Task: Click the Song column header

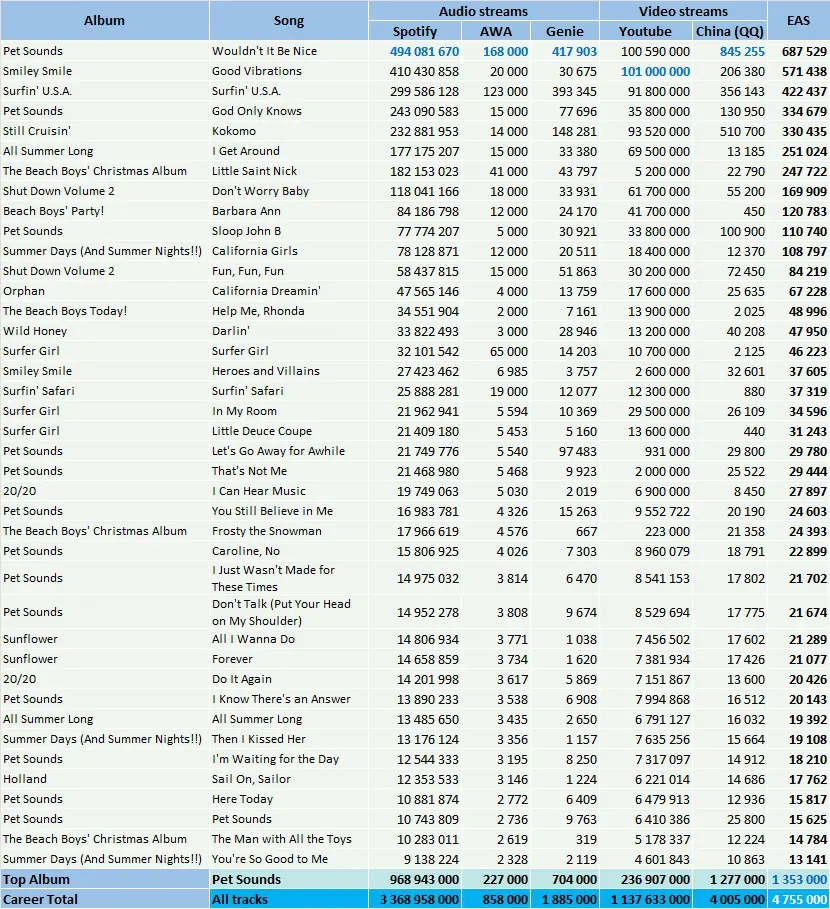Action: pyautogui.click(x=289, y=20)
